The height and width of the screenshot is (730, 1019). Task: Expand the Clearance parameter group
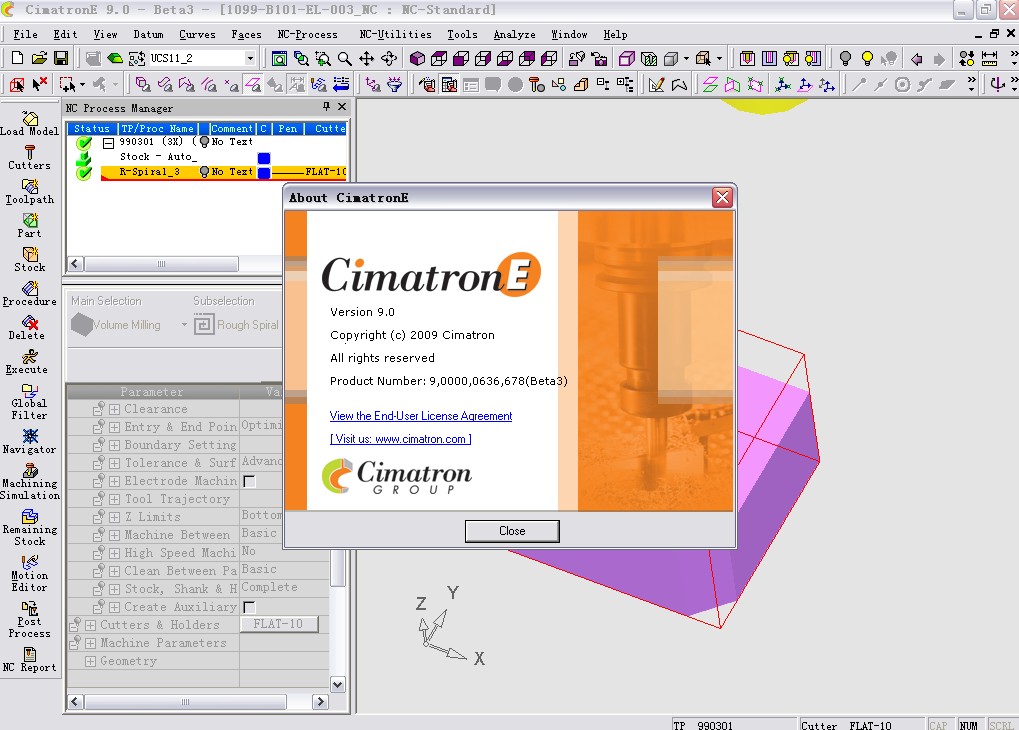point(114,409)
